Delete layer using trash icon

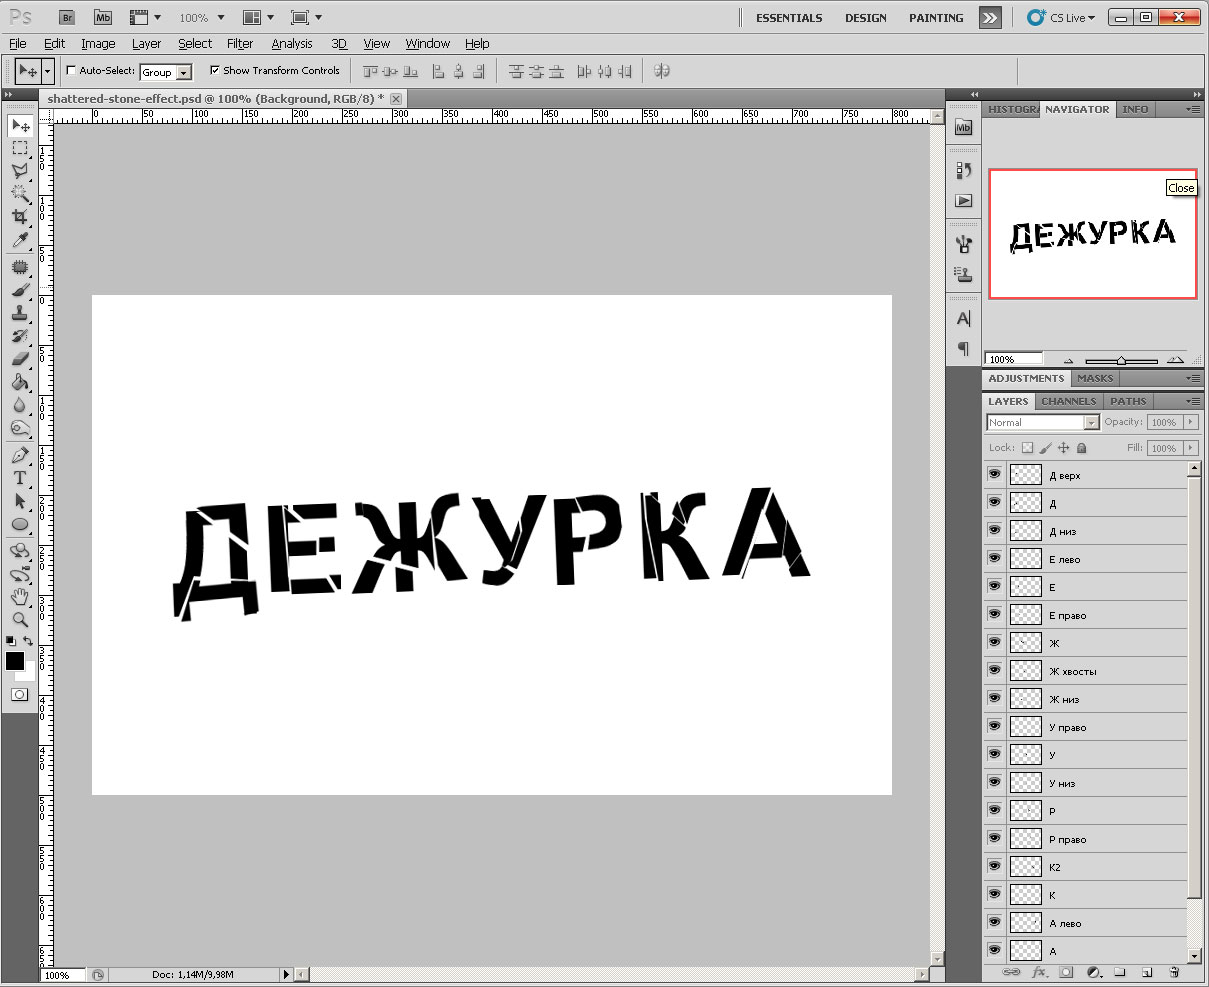tap(1174, 971)
